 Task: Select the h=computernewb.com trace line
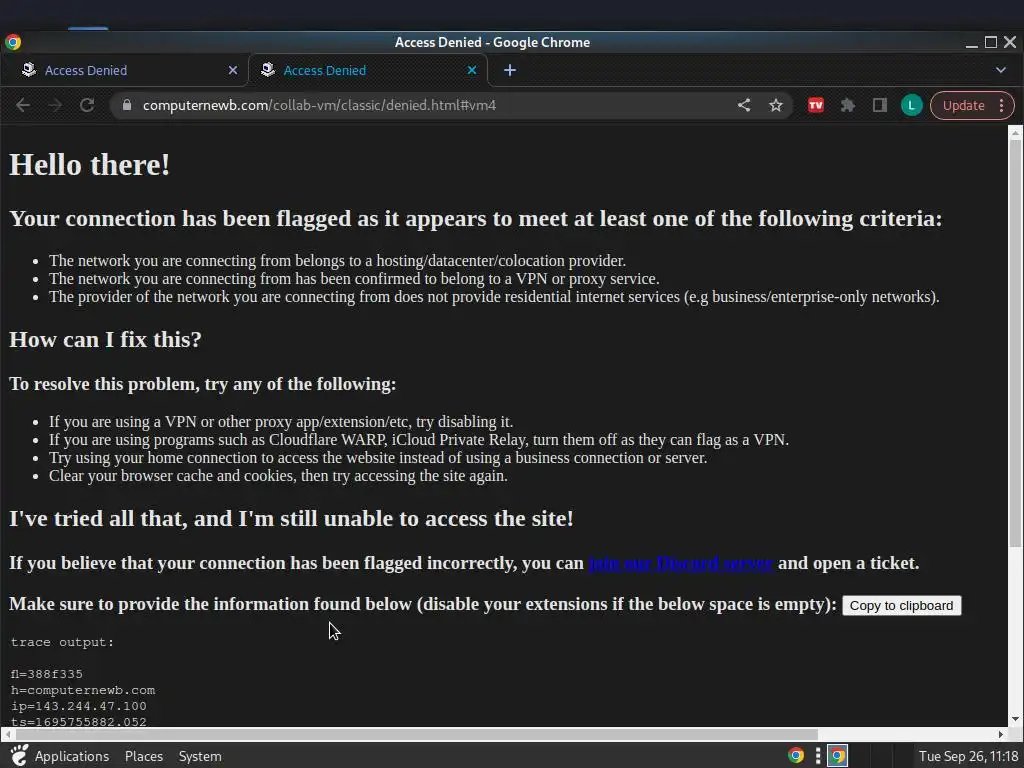[x=83, y=690]
